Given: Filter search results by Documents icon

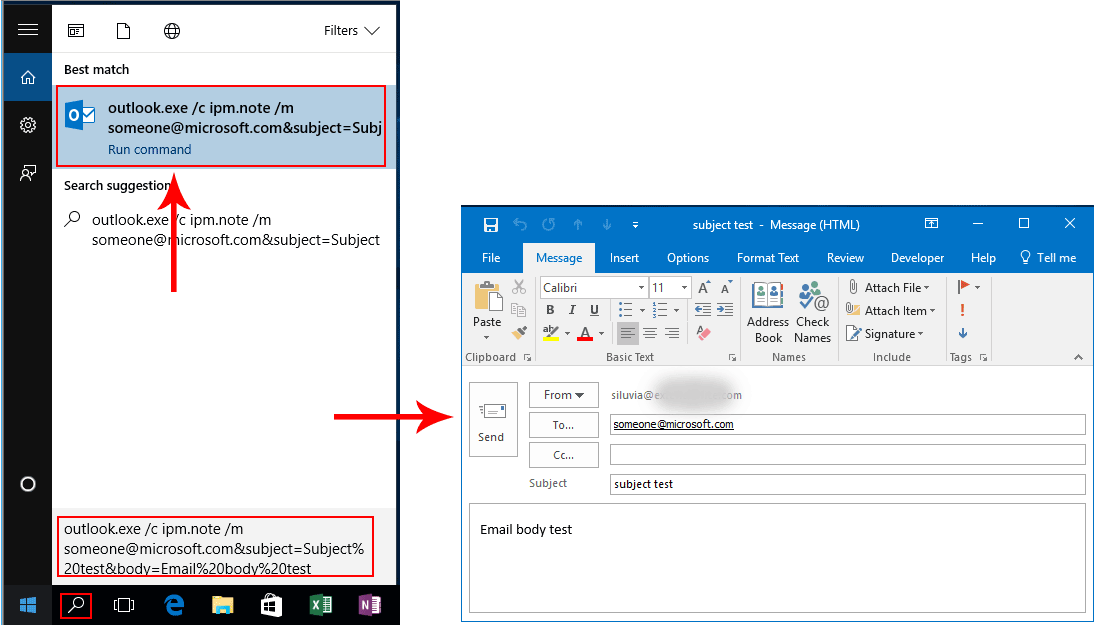Looking at the screenshot, I should 123,31.
